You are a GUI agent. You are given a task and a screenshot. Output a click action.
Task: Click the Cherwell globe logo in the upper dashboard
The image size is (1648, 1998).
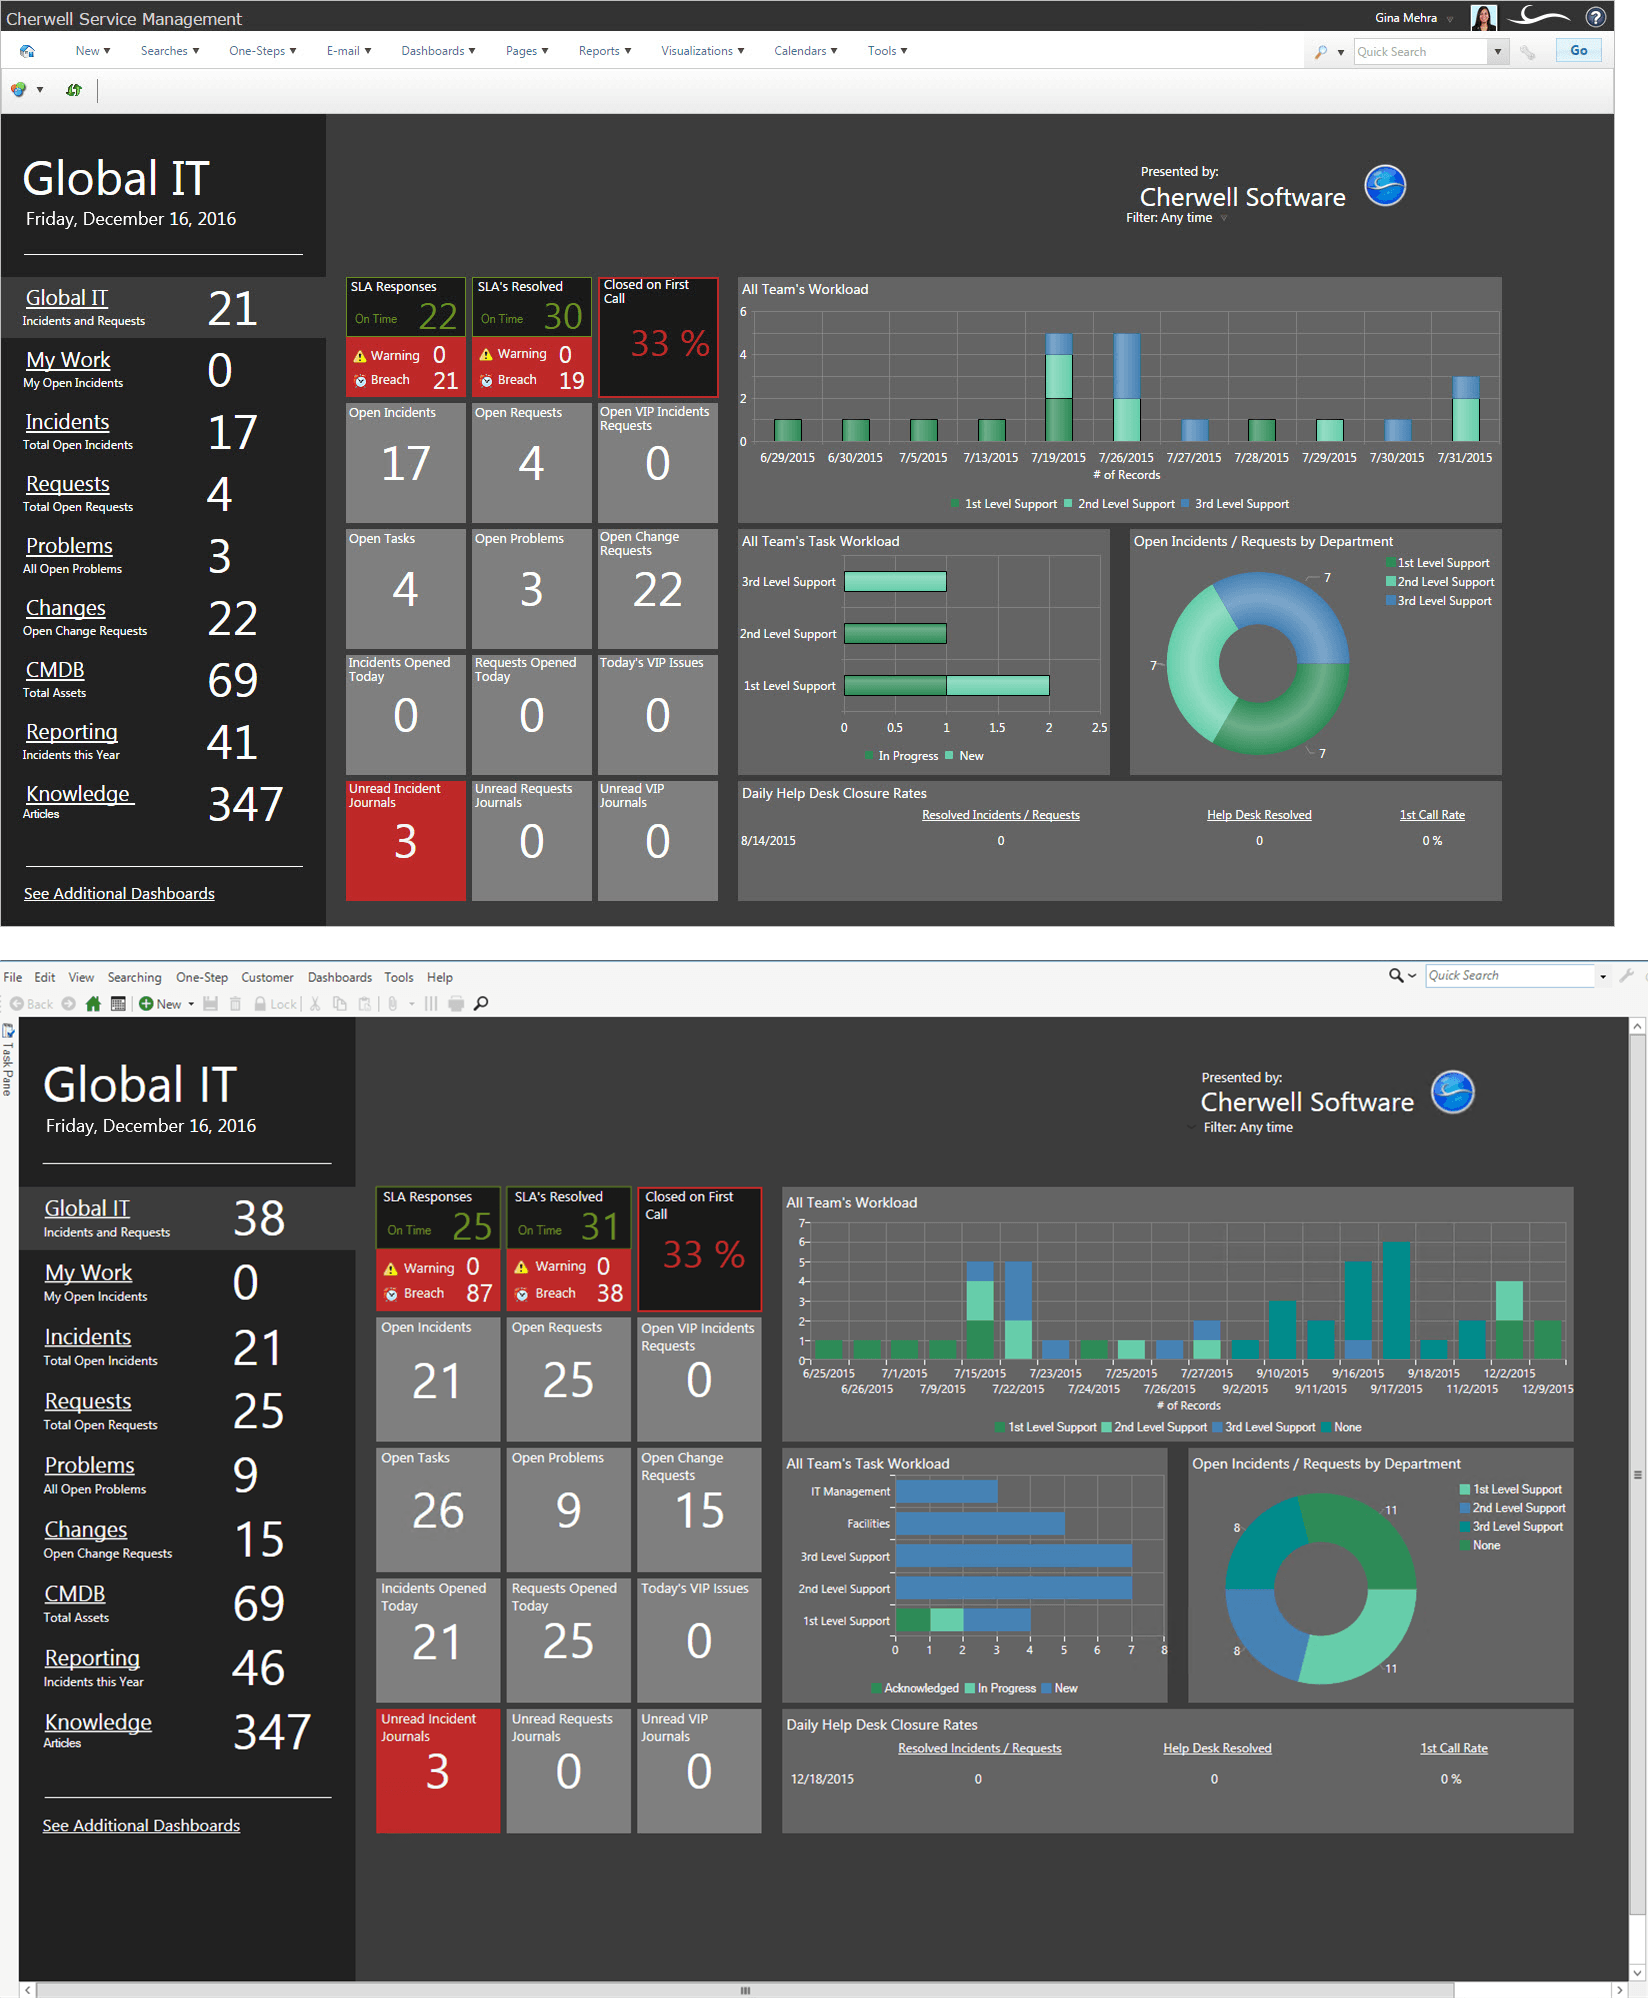(x=1386, y=186)
